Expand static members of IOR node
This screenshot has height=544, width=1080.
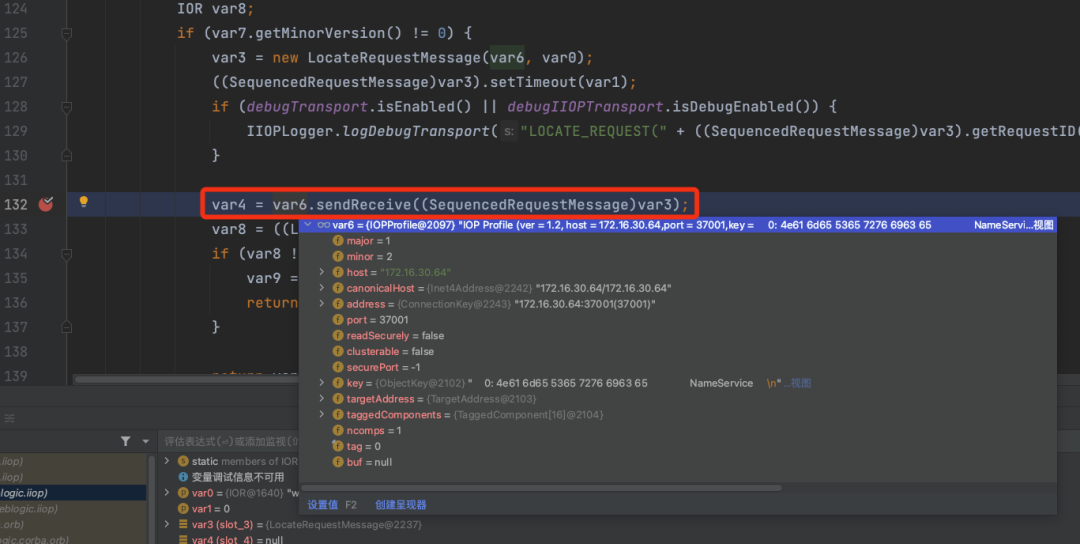pos(167,461)
